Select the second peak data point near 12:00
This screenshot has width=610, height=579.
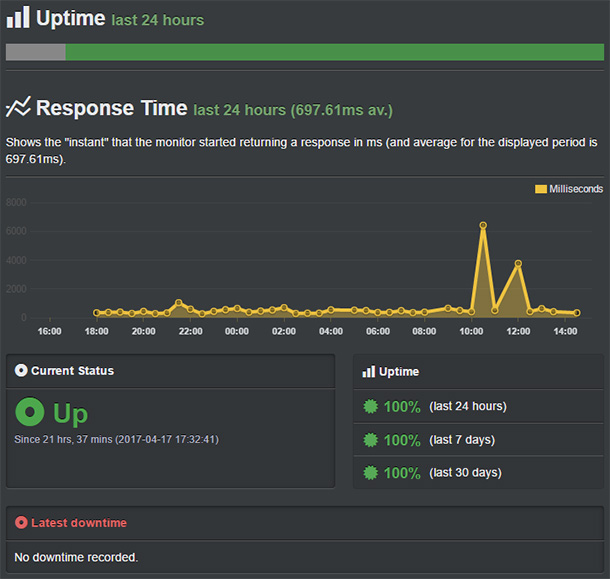[x=518, y=264]
